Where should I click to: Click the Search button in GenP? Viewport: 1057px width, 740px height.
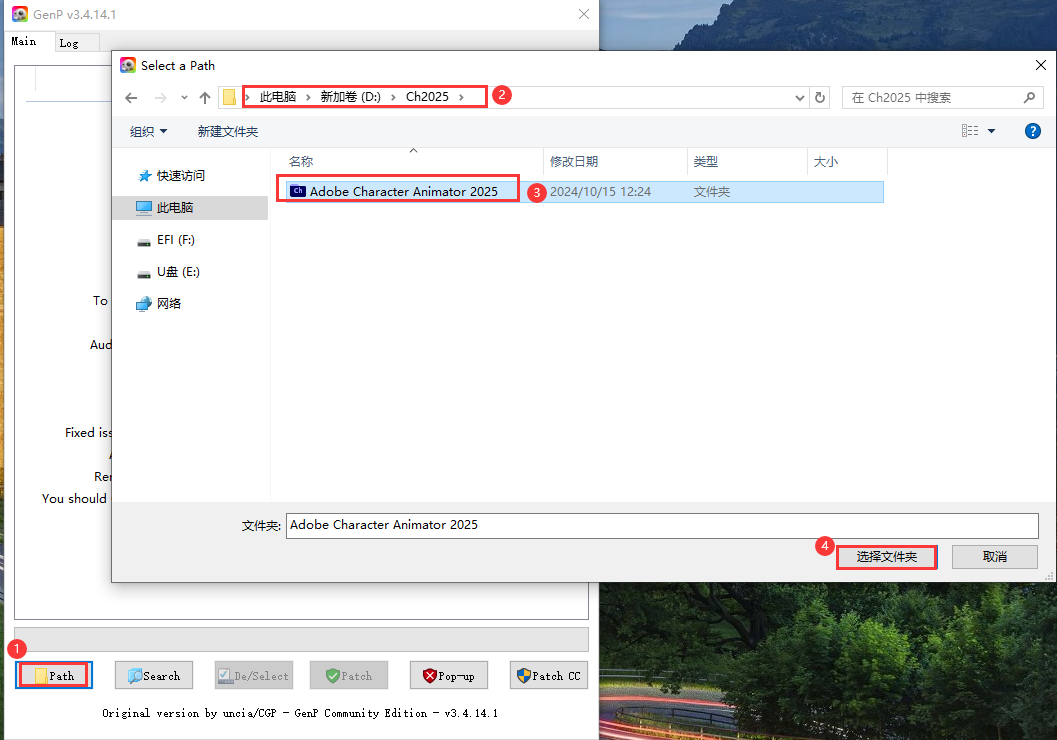pos(154,675)
